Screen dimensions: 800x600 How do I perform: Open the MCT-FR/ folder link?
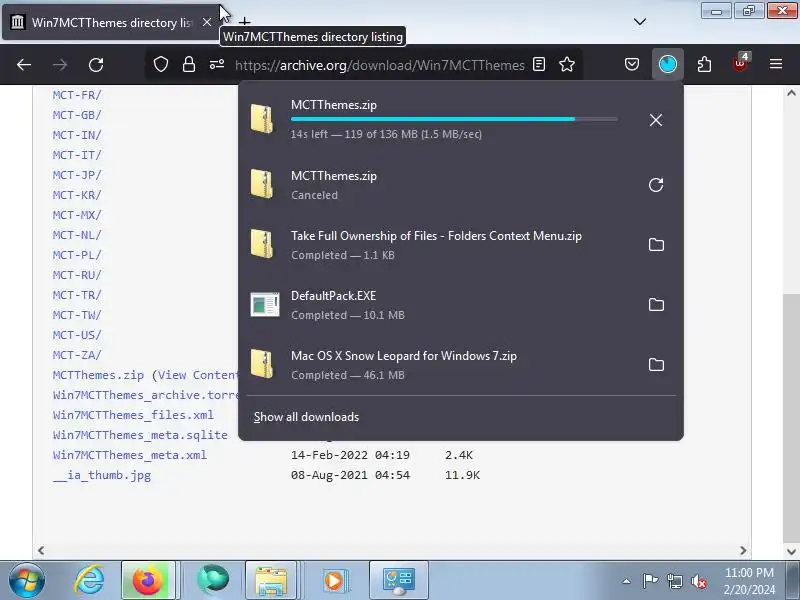[x=77, y=95]
